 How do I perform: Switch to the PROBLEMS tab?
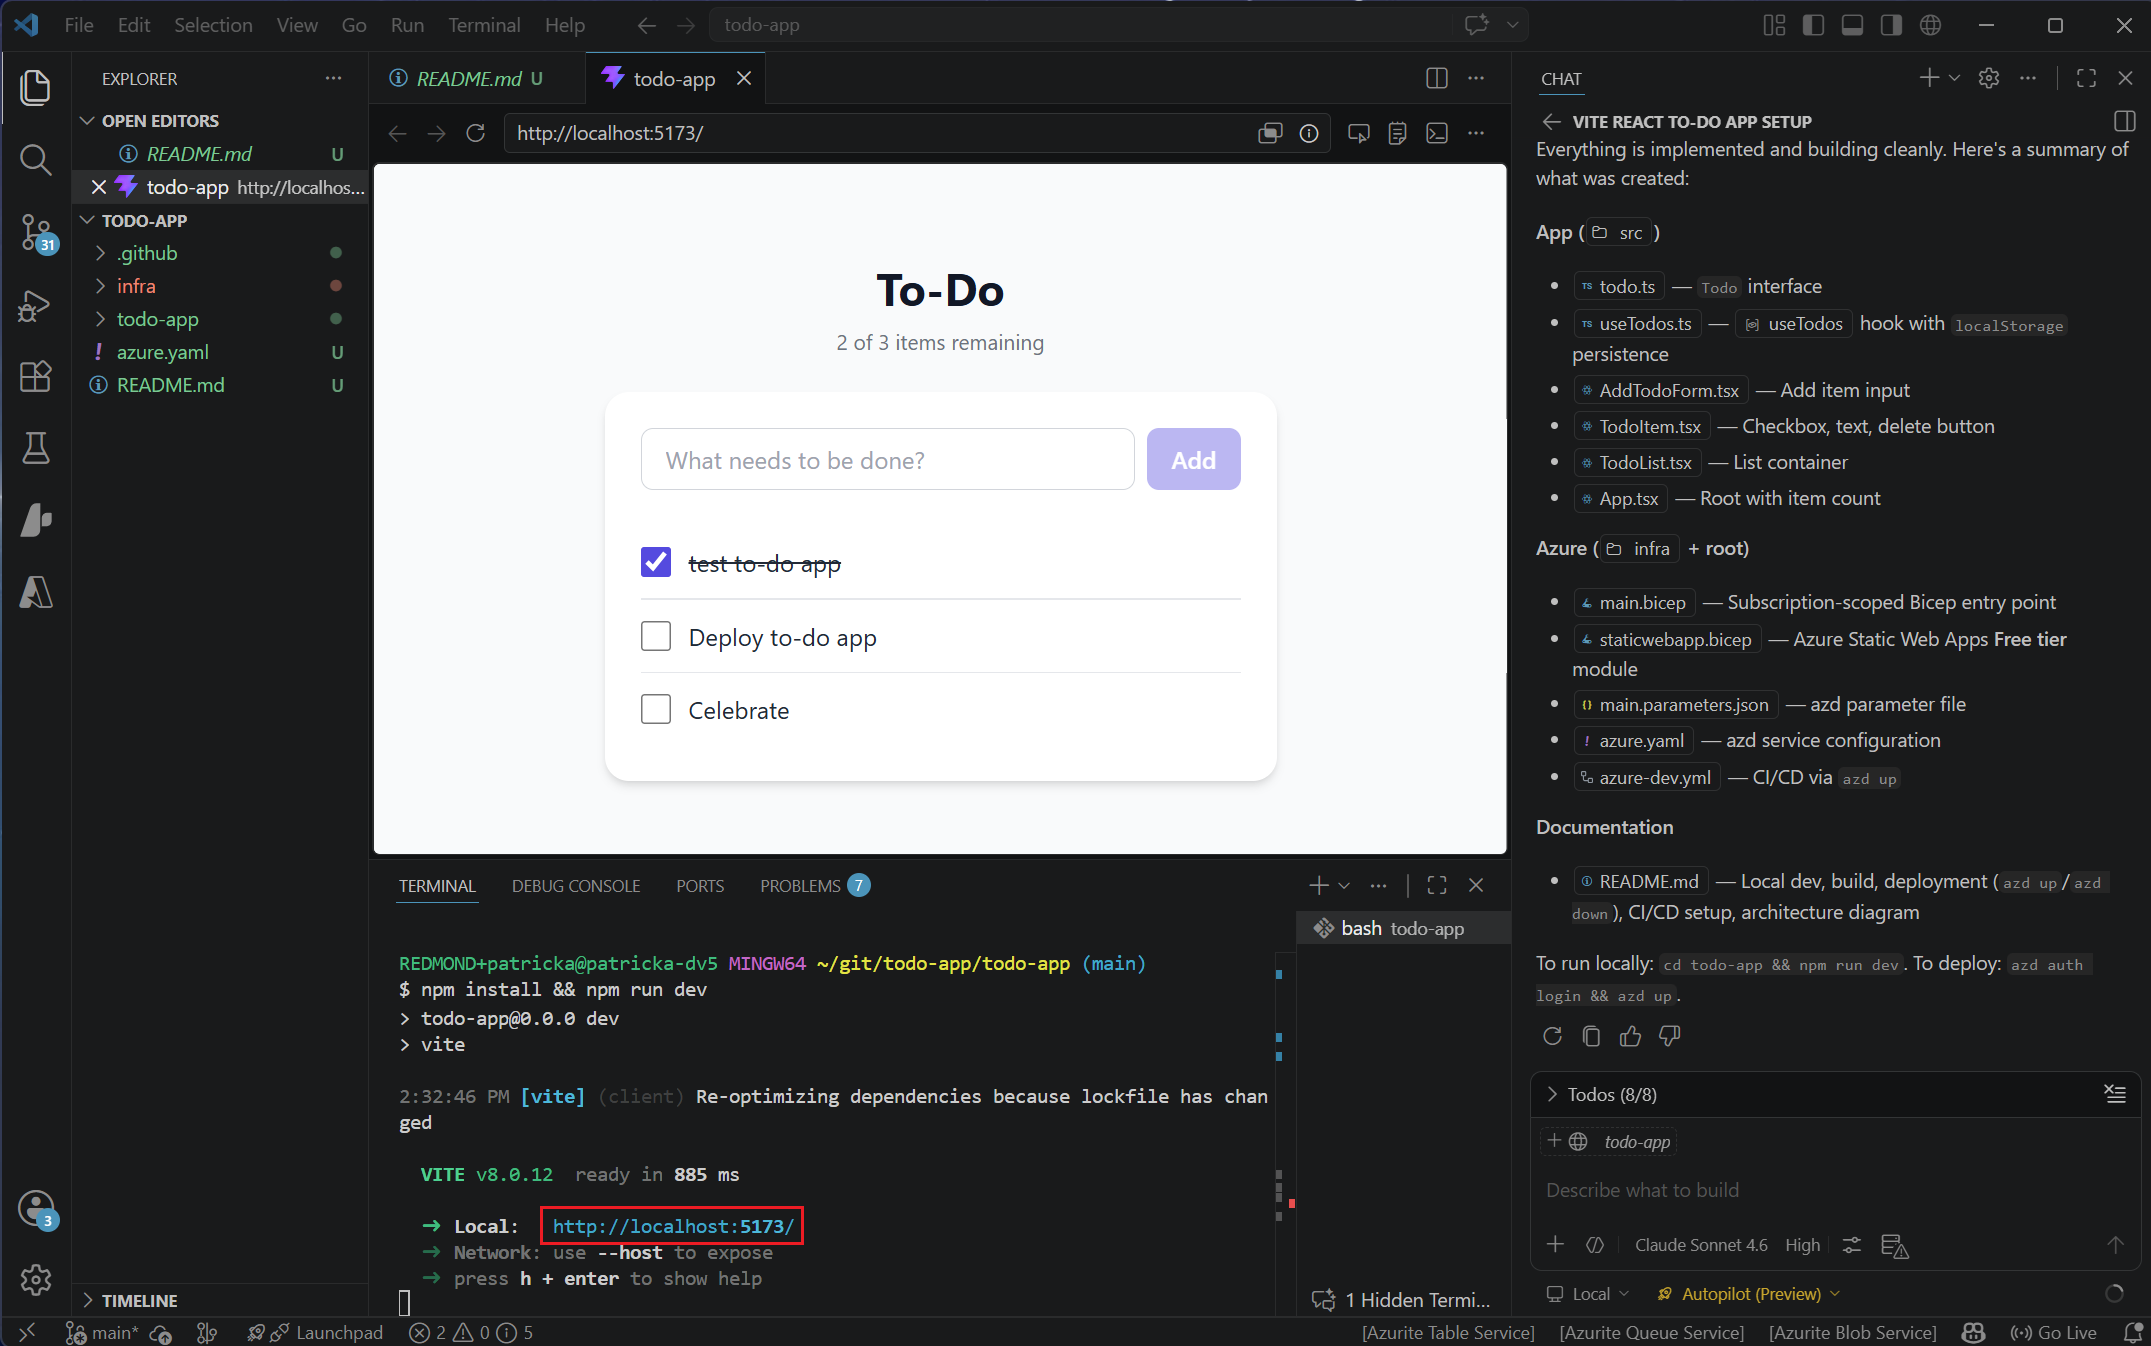(x=814, y=886)
